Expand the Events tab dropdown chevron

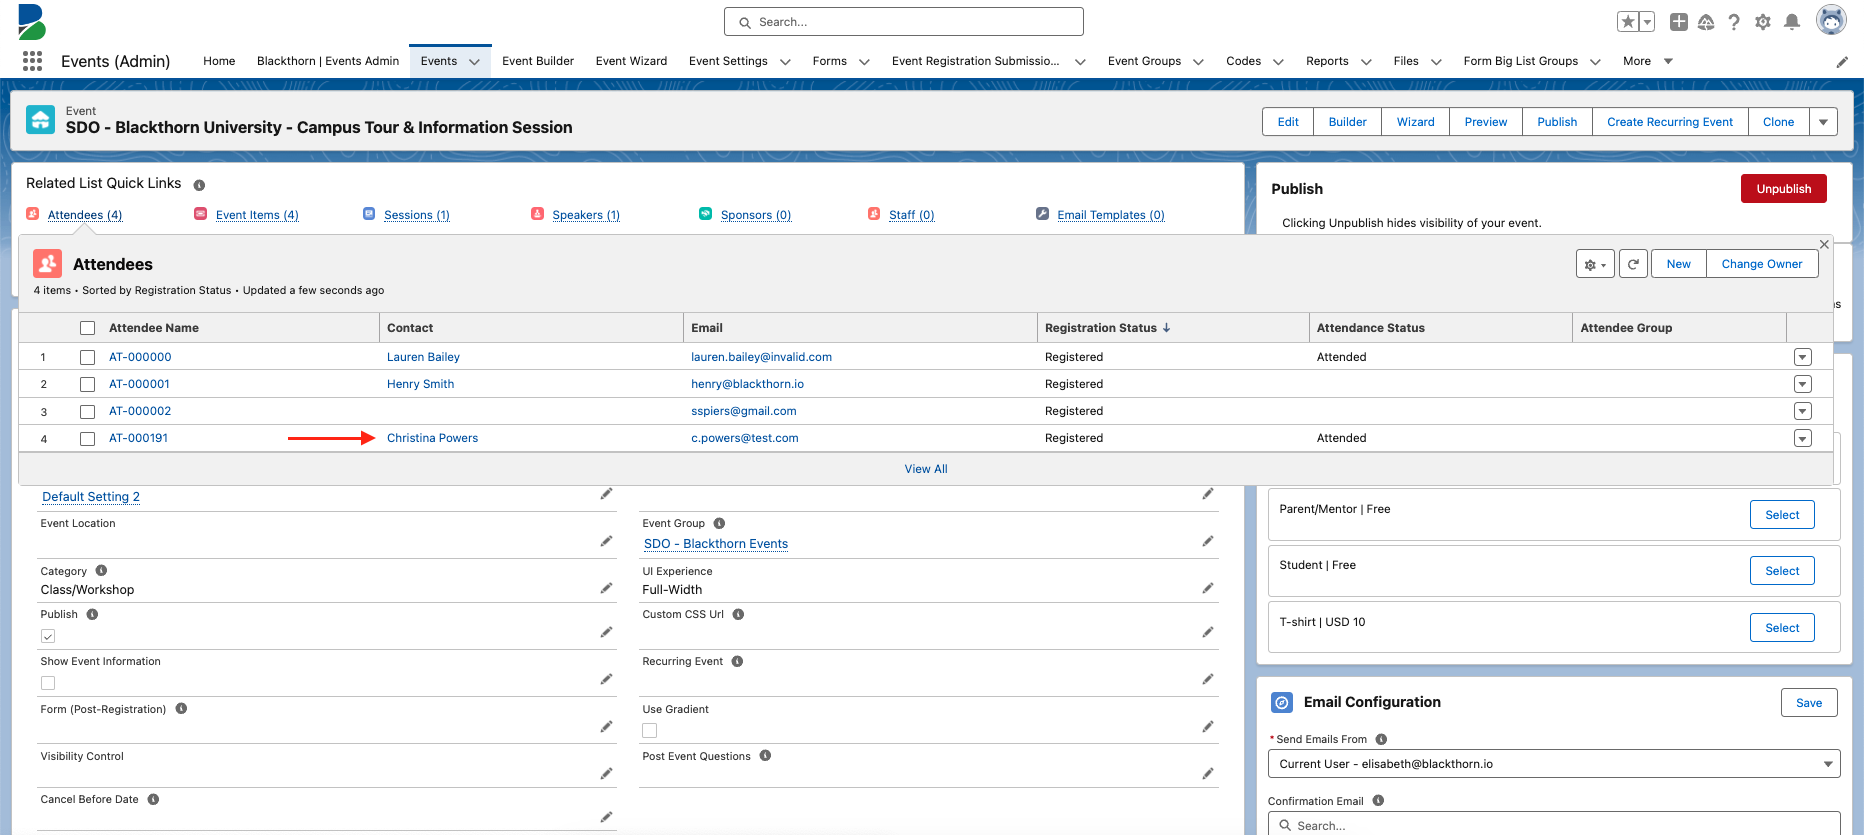pos(475,62)
